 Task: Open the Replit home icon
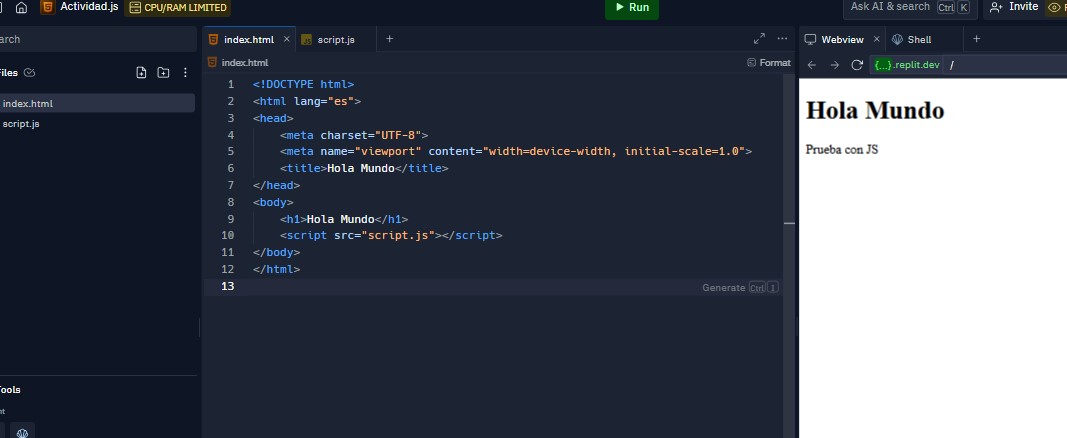(x=22, y=7)
